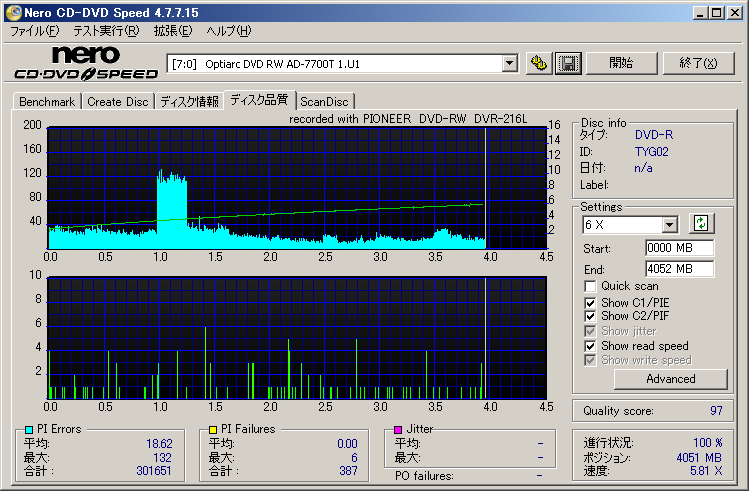The width and height of the screenshot is (749, 491).
Task: Maximize the Nero CD-DVD Speed window
Action: (x=717, y=13)
